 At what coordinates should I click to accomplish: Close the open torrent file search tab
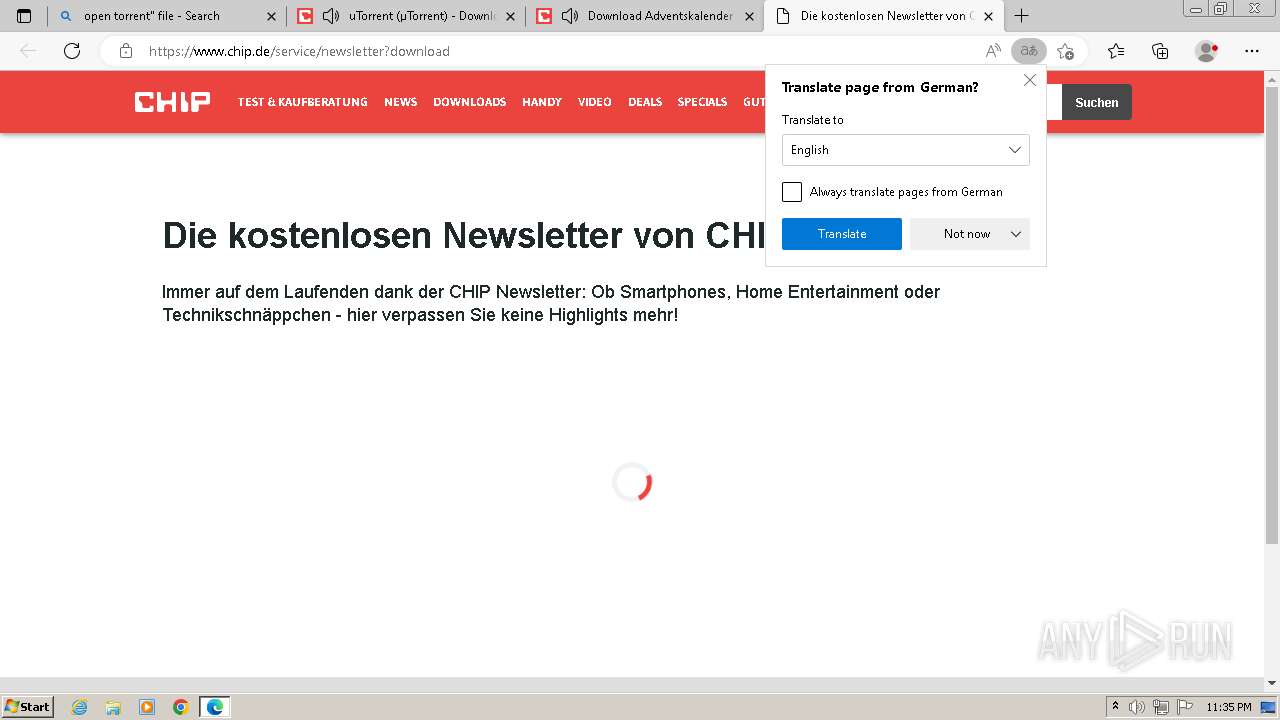pos(271,16)
